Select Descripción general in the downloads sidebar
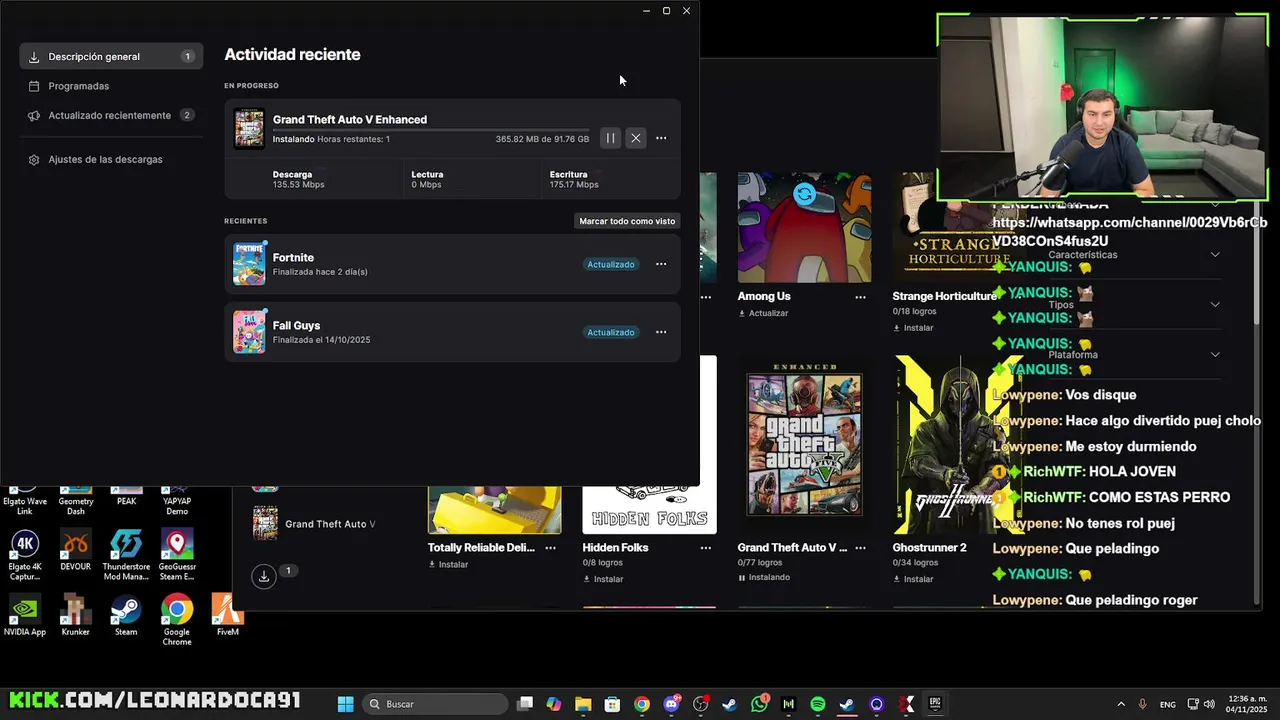 pyautogui.click(x=111, y=57)
